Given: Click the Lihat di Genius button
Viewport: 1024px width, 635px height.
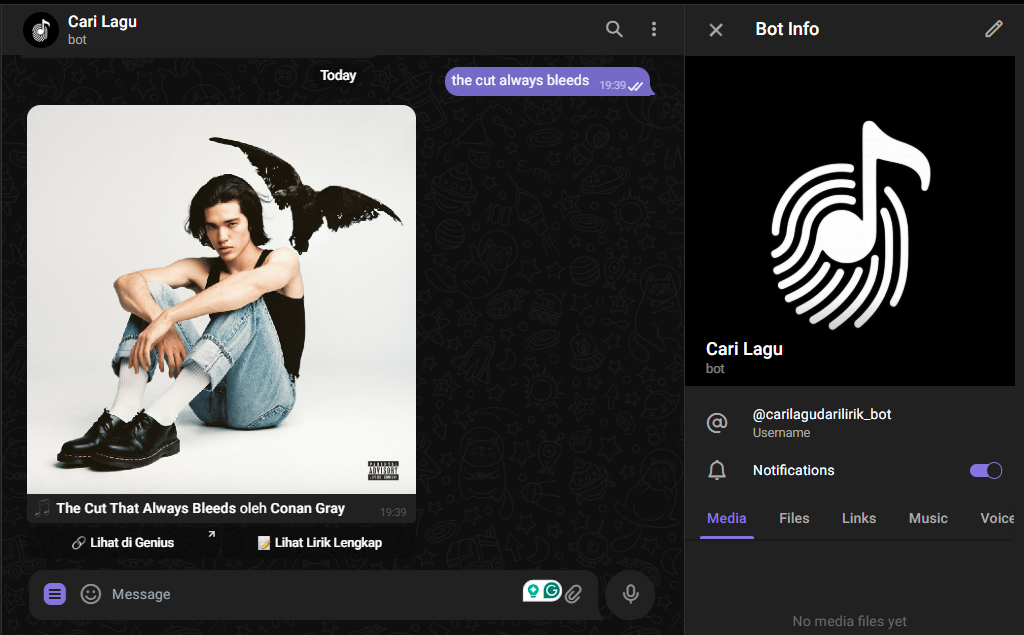Looking at the screenshot, I should [x=123, y=543].
